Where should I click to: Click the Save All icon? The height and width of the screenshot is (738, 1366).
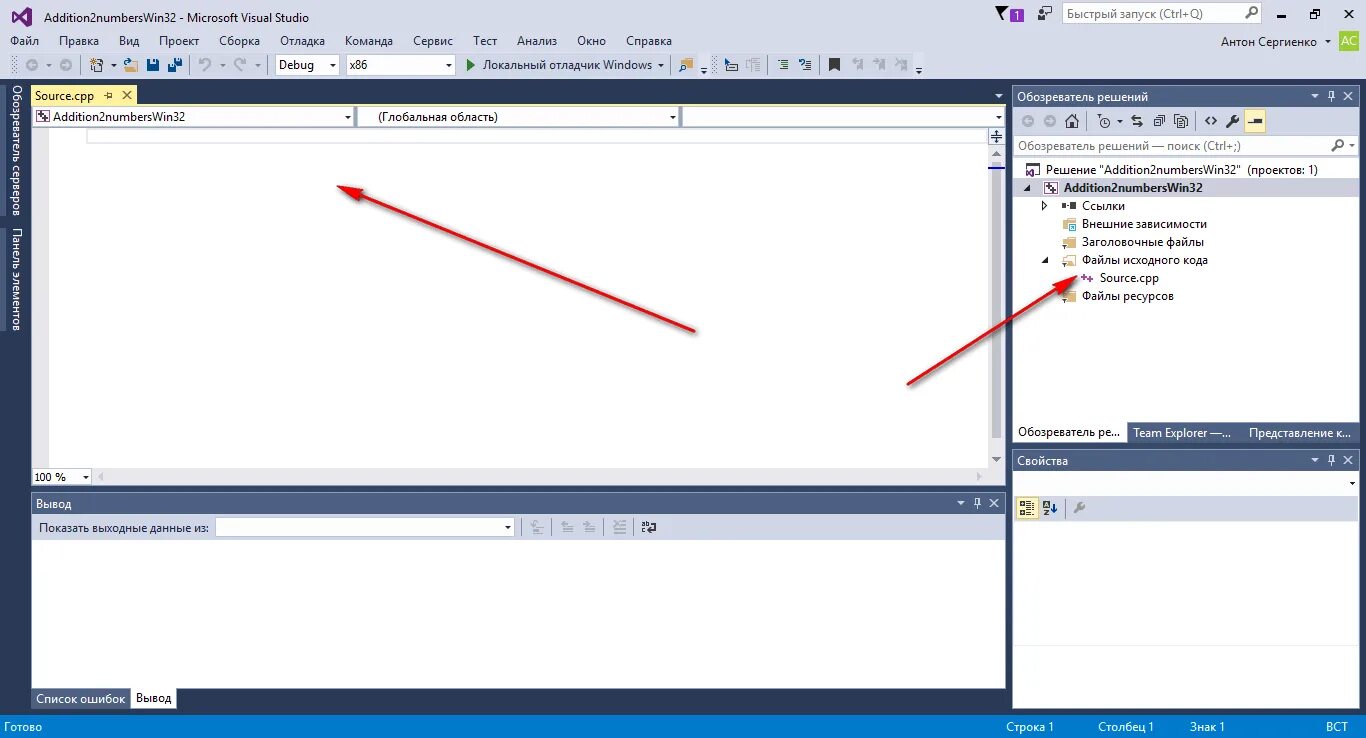(175, 65)
